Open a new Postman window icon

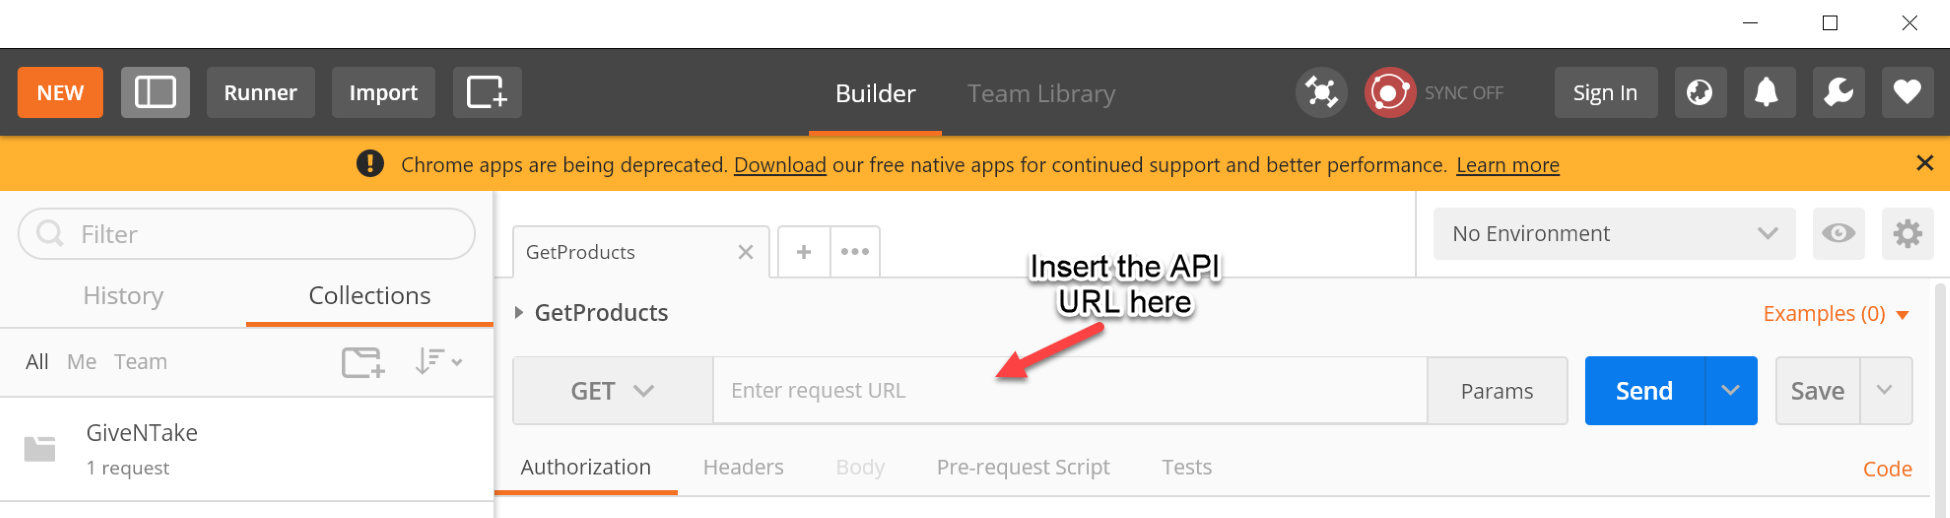click(487, 93)
